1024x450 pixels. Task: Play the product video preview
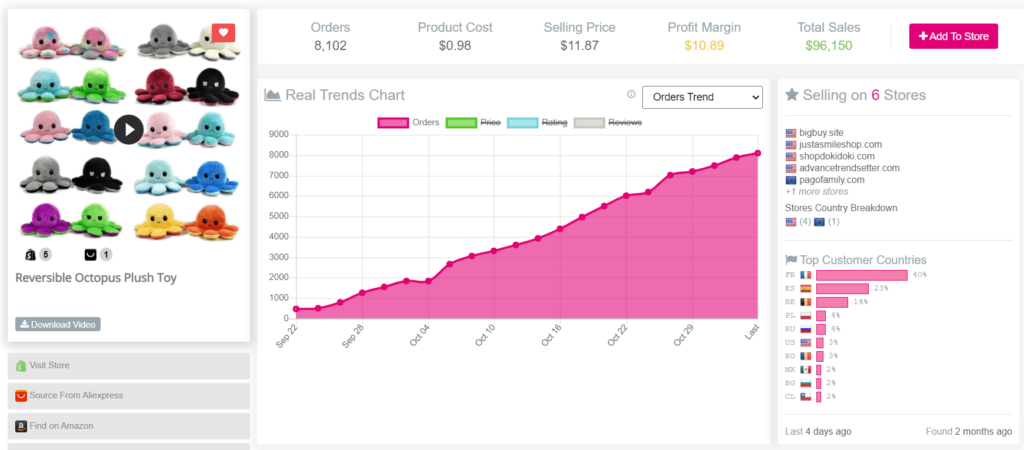coord(129,129)
